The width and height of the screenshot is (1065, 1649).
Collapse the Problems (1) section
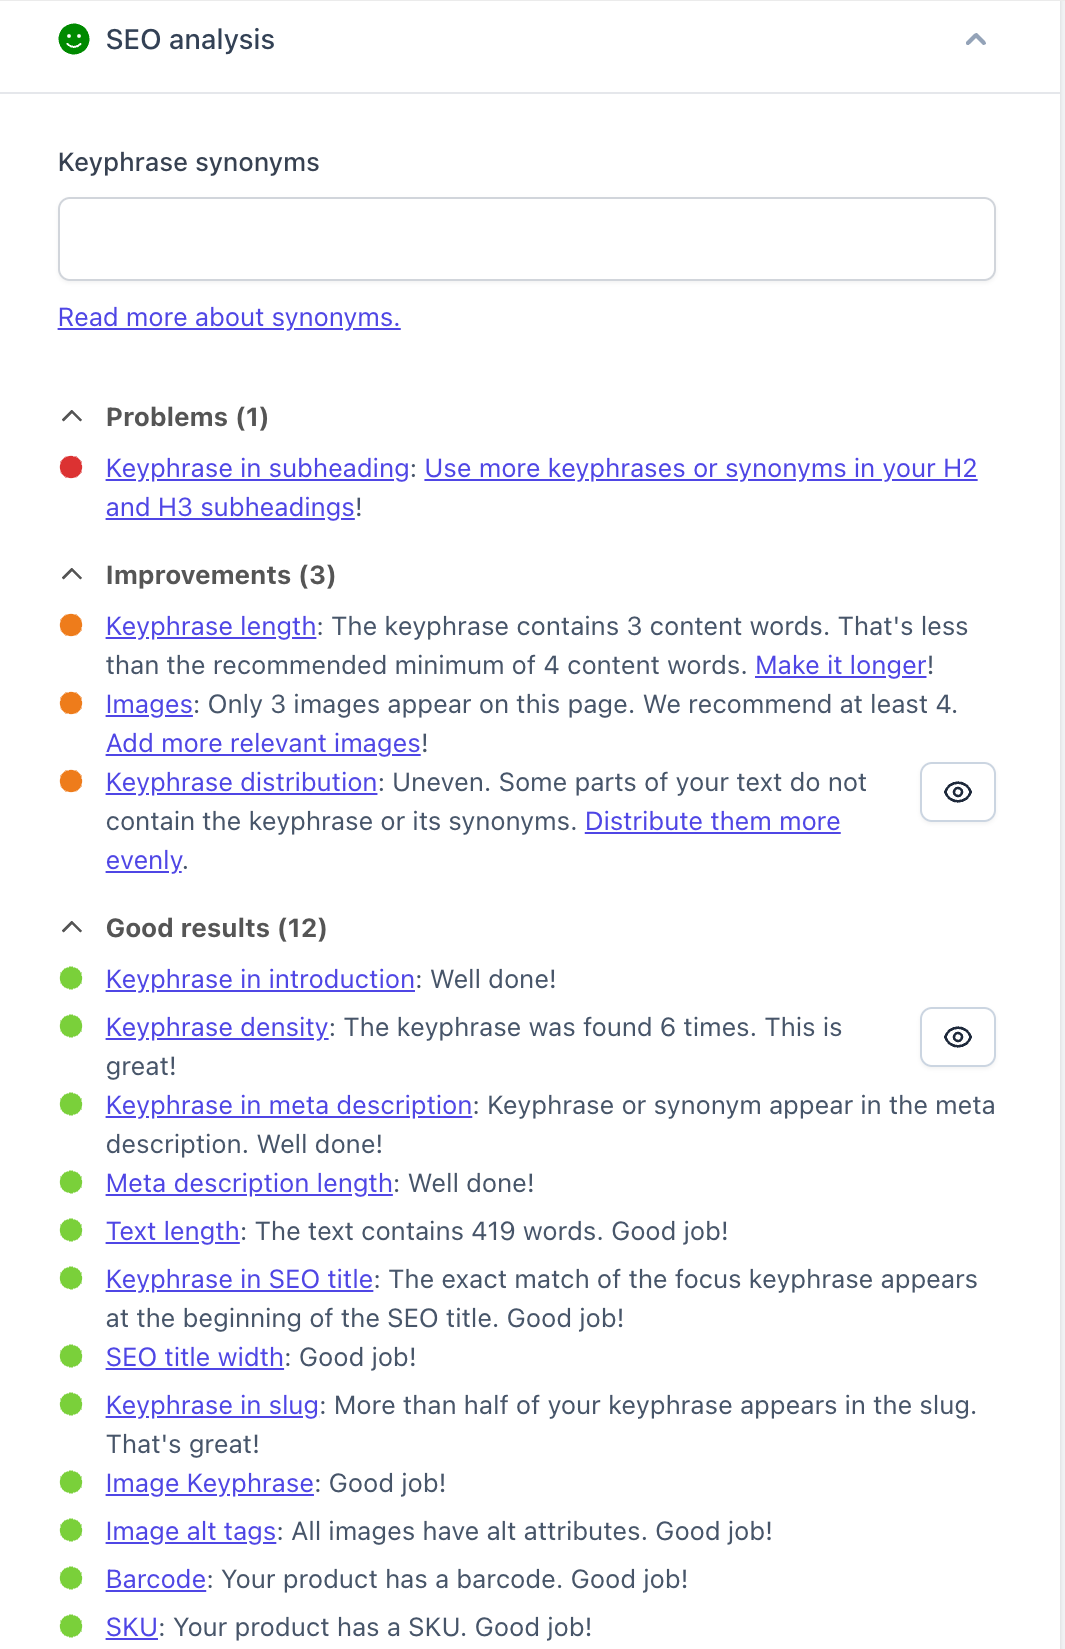[72, 417]
